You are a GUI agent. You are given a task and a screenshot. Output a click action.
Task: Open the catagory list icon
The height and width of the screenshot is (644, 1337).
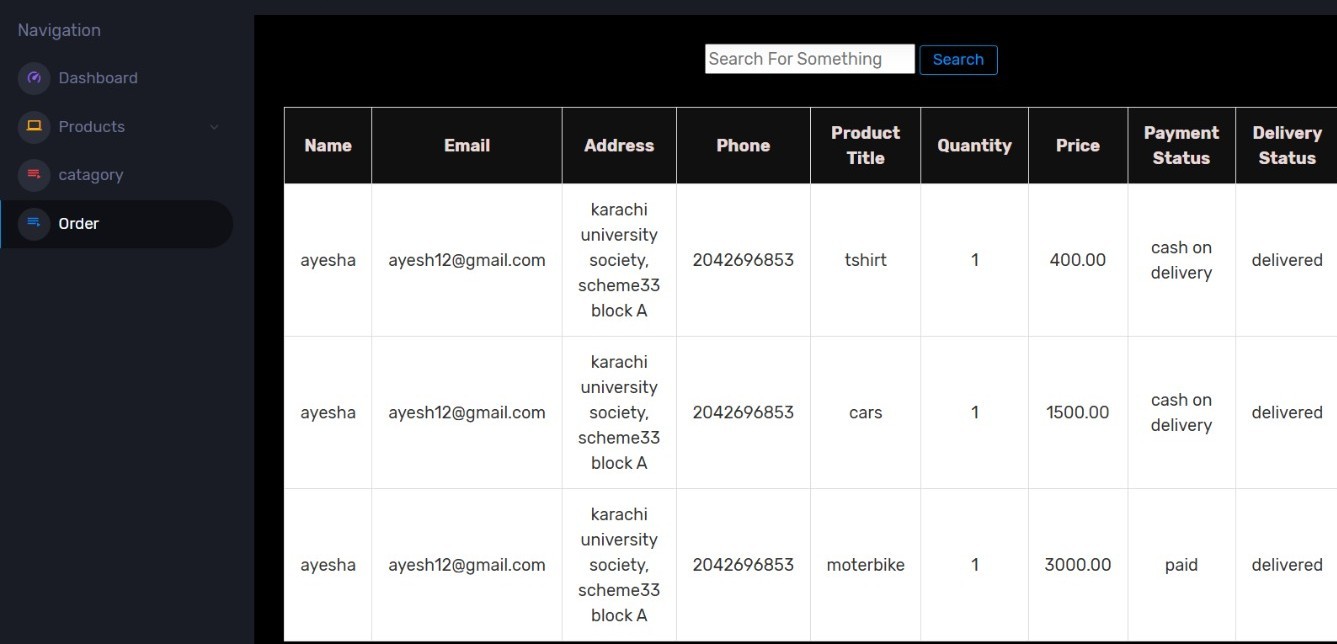(34, 174)
